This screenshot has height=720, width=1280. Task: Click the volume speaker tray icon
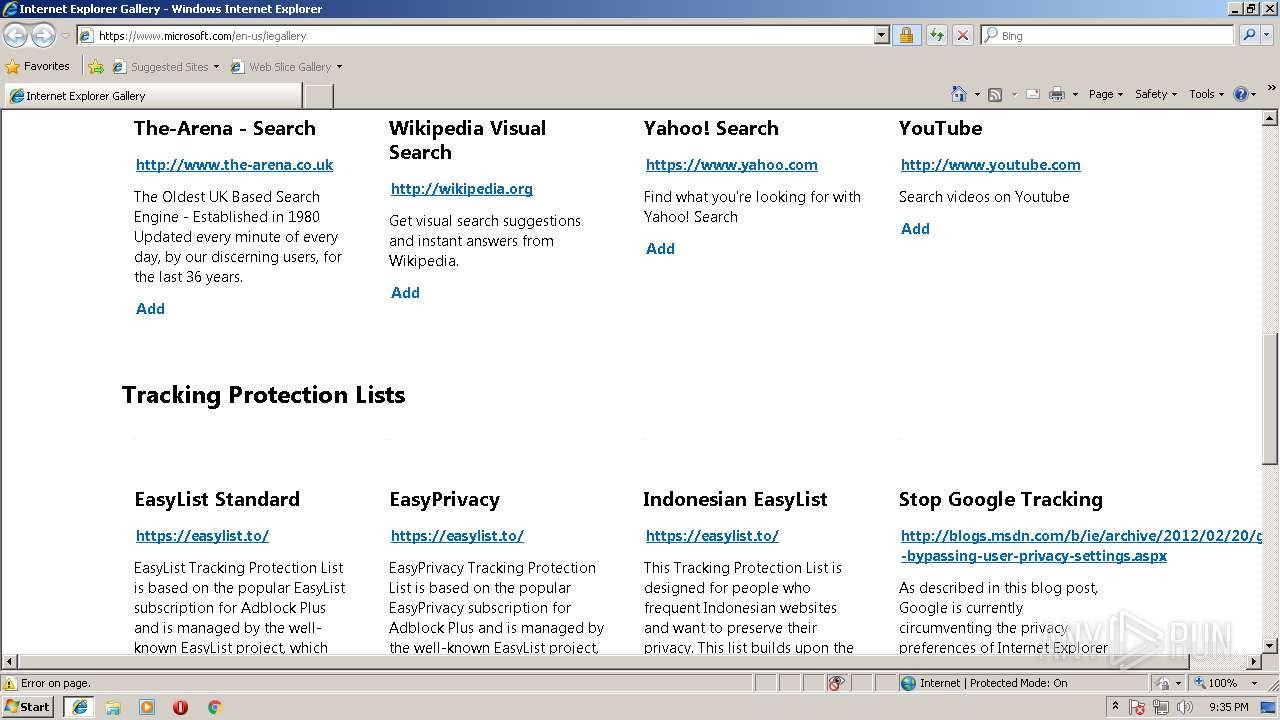(x=1185, y=707)
